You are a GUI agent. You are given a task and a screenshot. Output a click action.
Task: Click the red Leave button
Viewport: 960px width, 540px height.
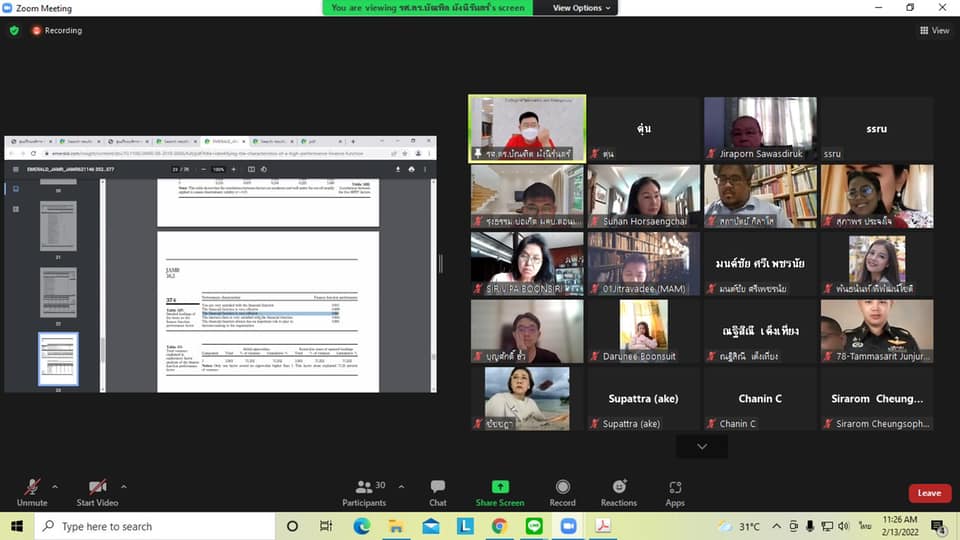929,493
